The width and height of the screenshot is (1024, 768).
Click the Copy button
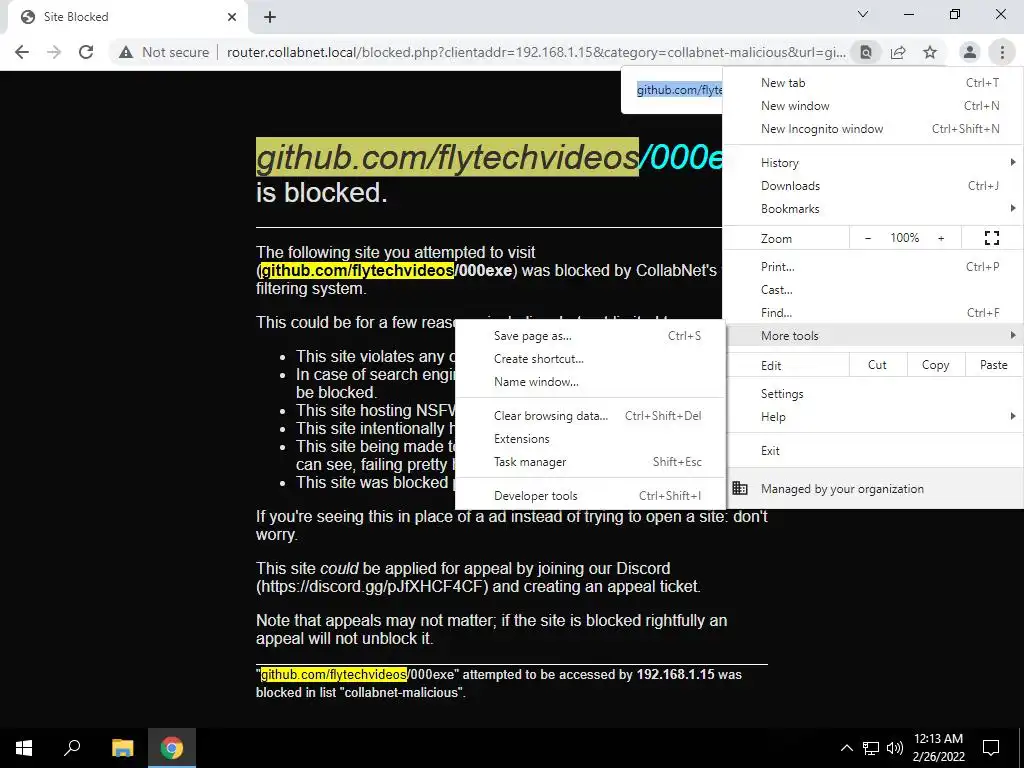point(935,365)
